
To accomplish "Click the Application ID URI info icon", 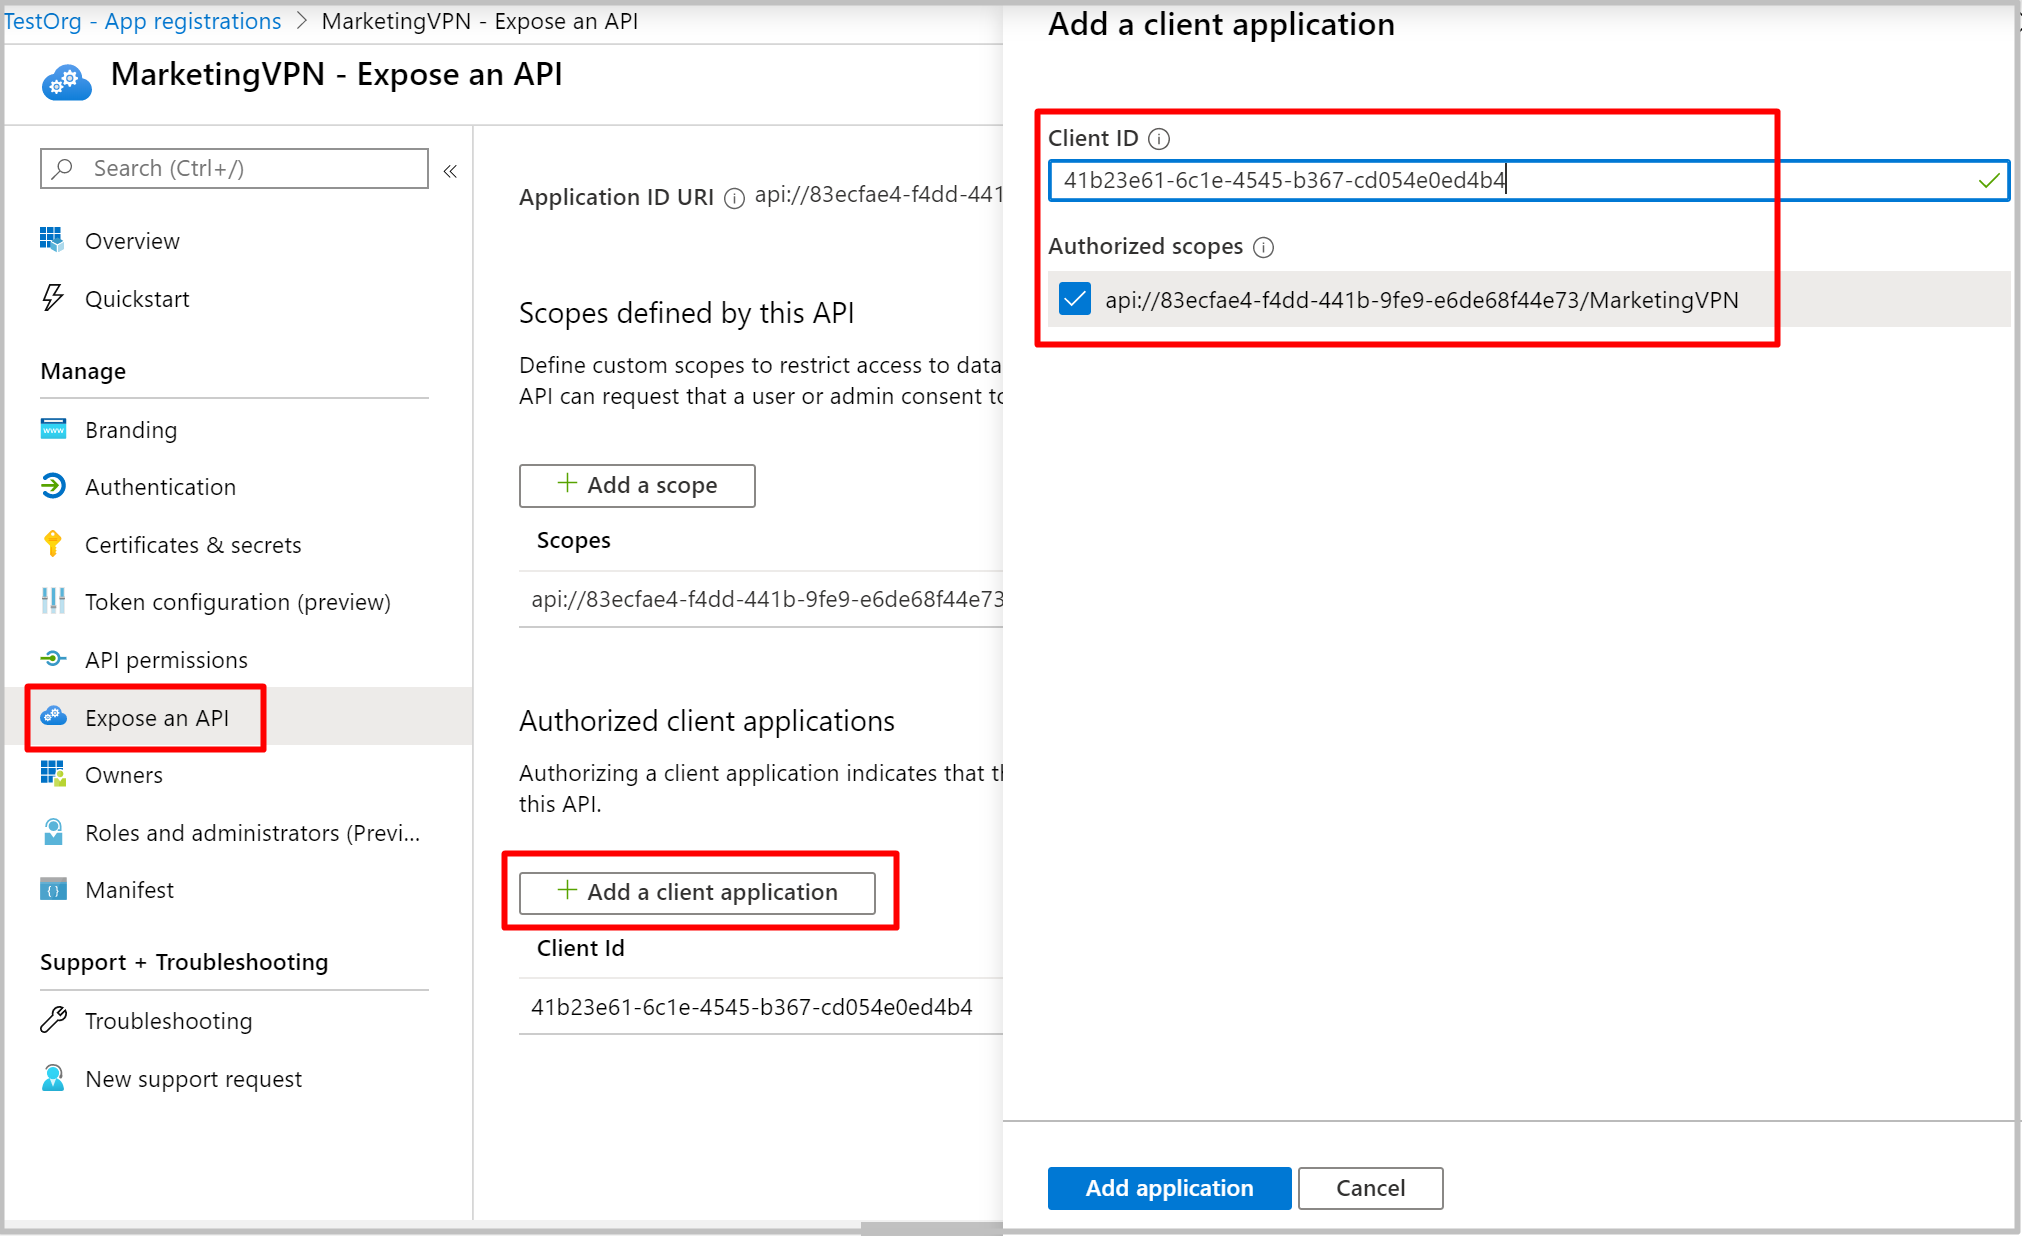I will pyautogui.click(x=734, y=198).
